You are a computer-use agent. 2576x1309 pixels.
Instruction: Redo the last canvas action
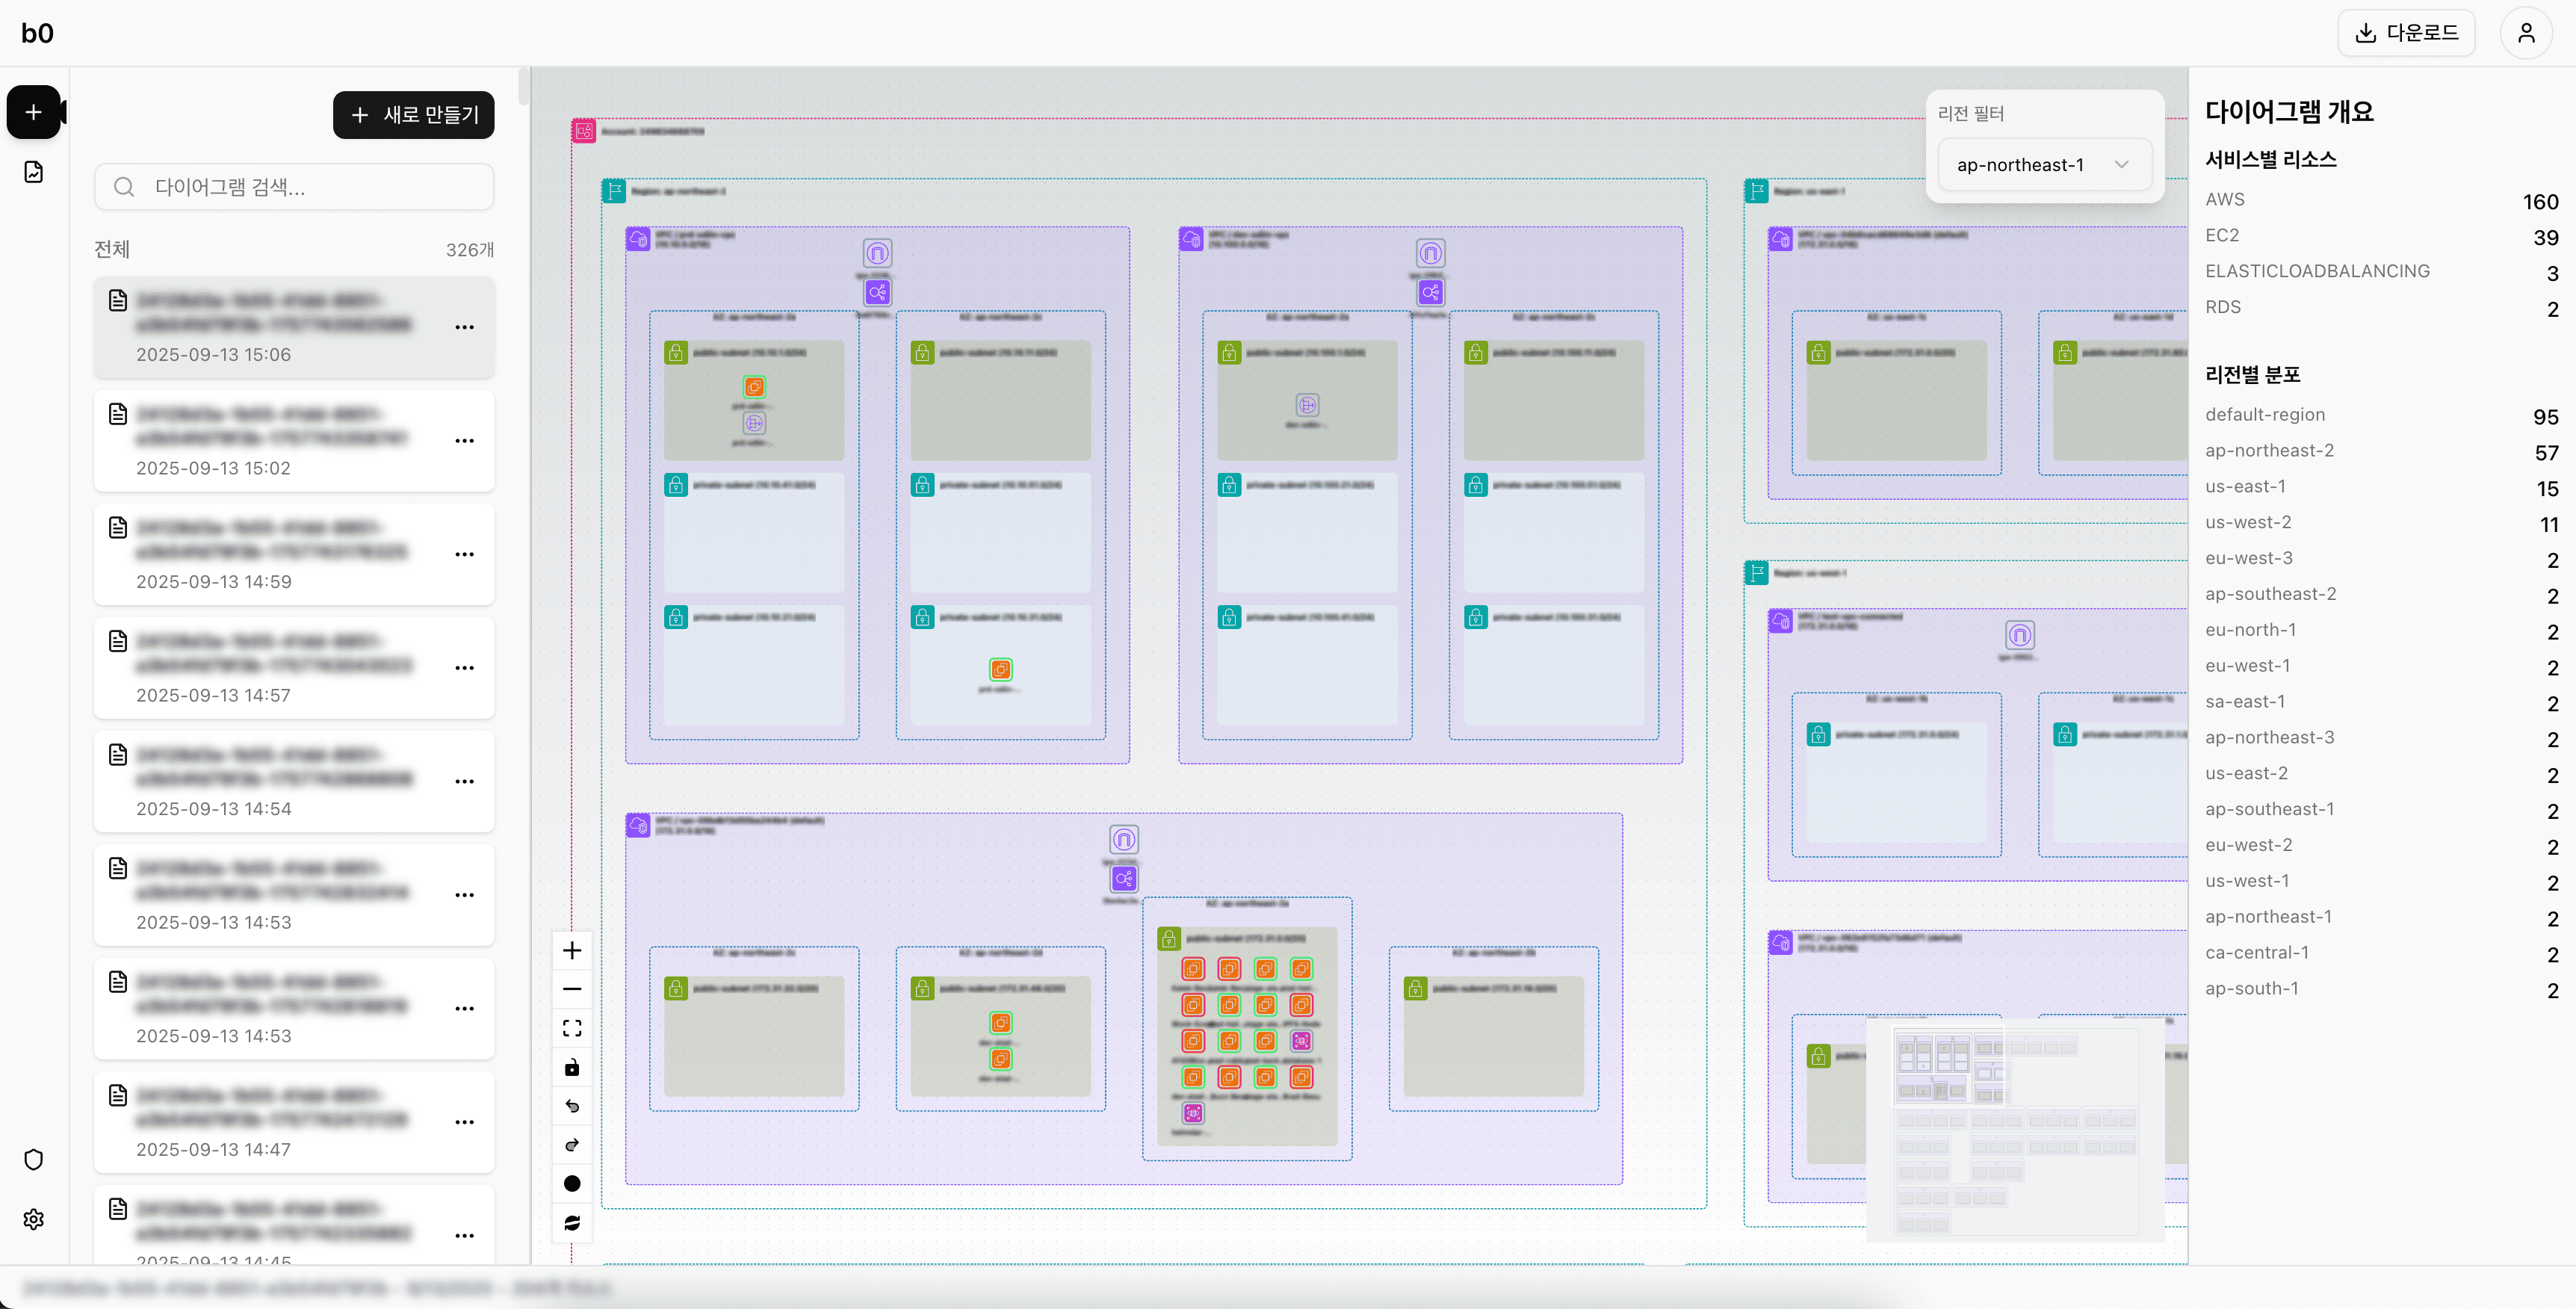pyautogui.click(x=572, y=1145)
